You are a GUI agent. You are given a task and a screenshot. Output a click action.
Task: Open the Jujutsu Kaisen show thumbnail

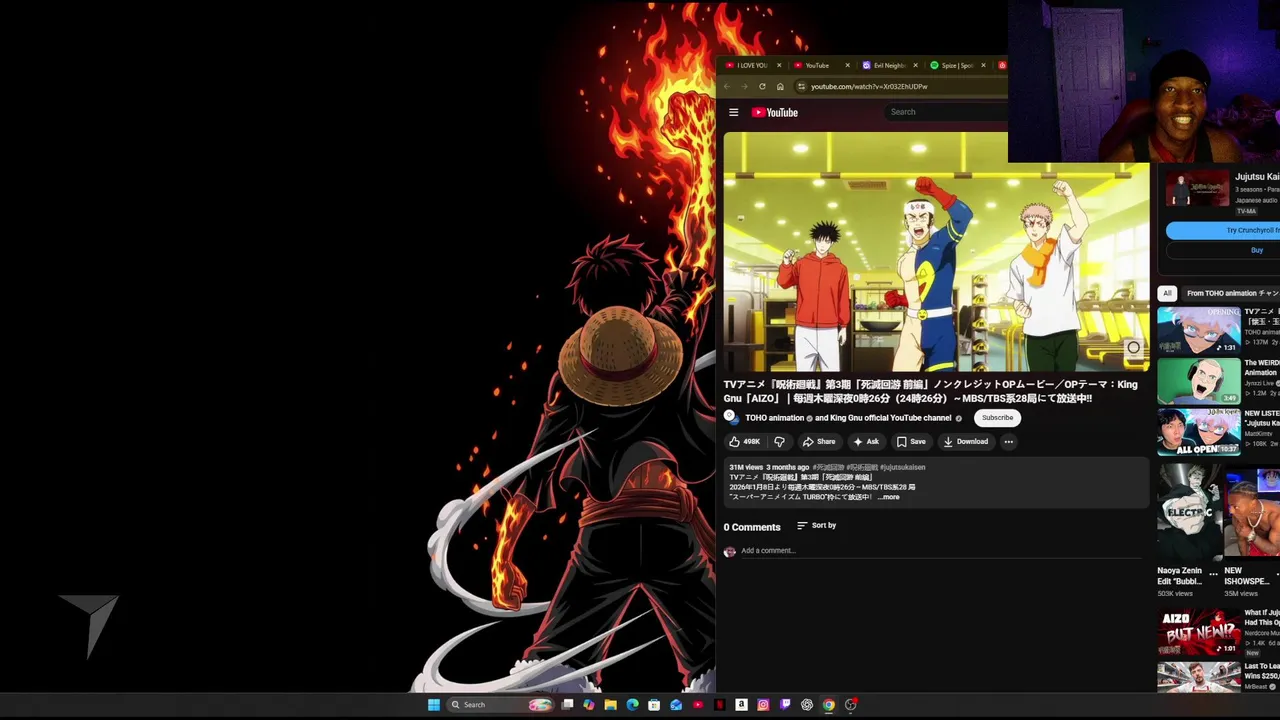pos(1197,189)
